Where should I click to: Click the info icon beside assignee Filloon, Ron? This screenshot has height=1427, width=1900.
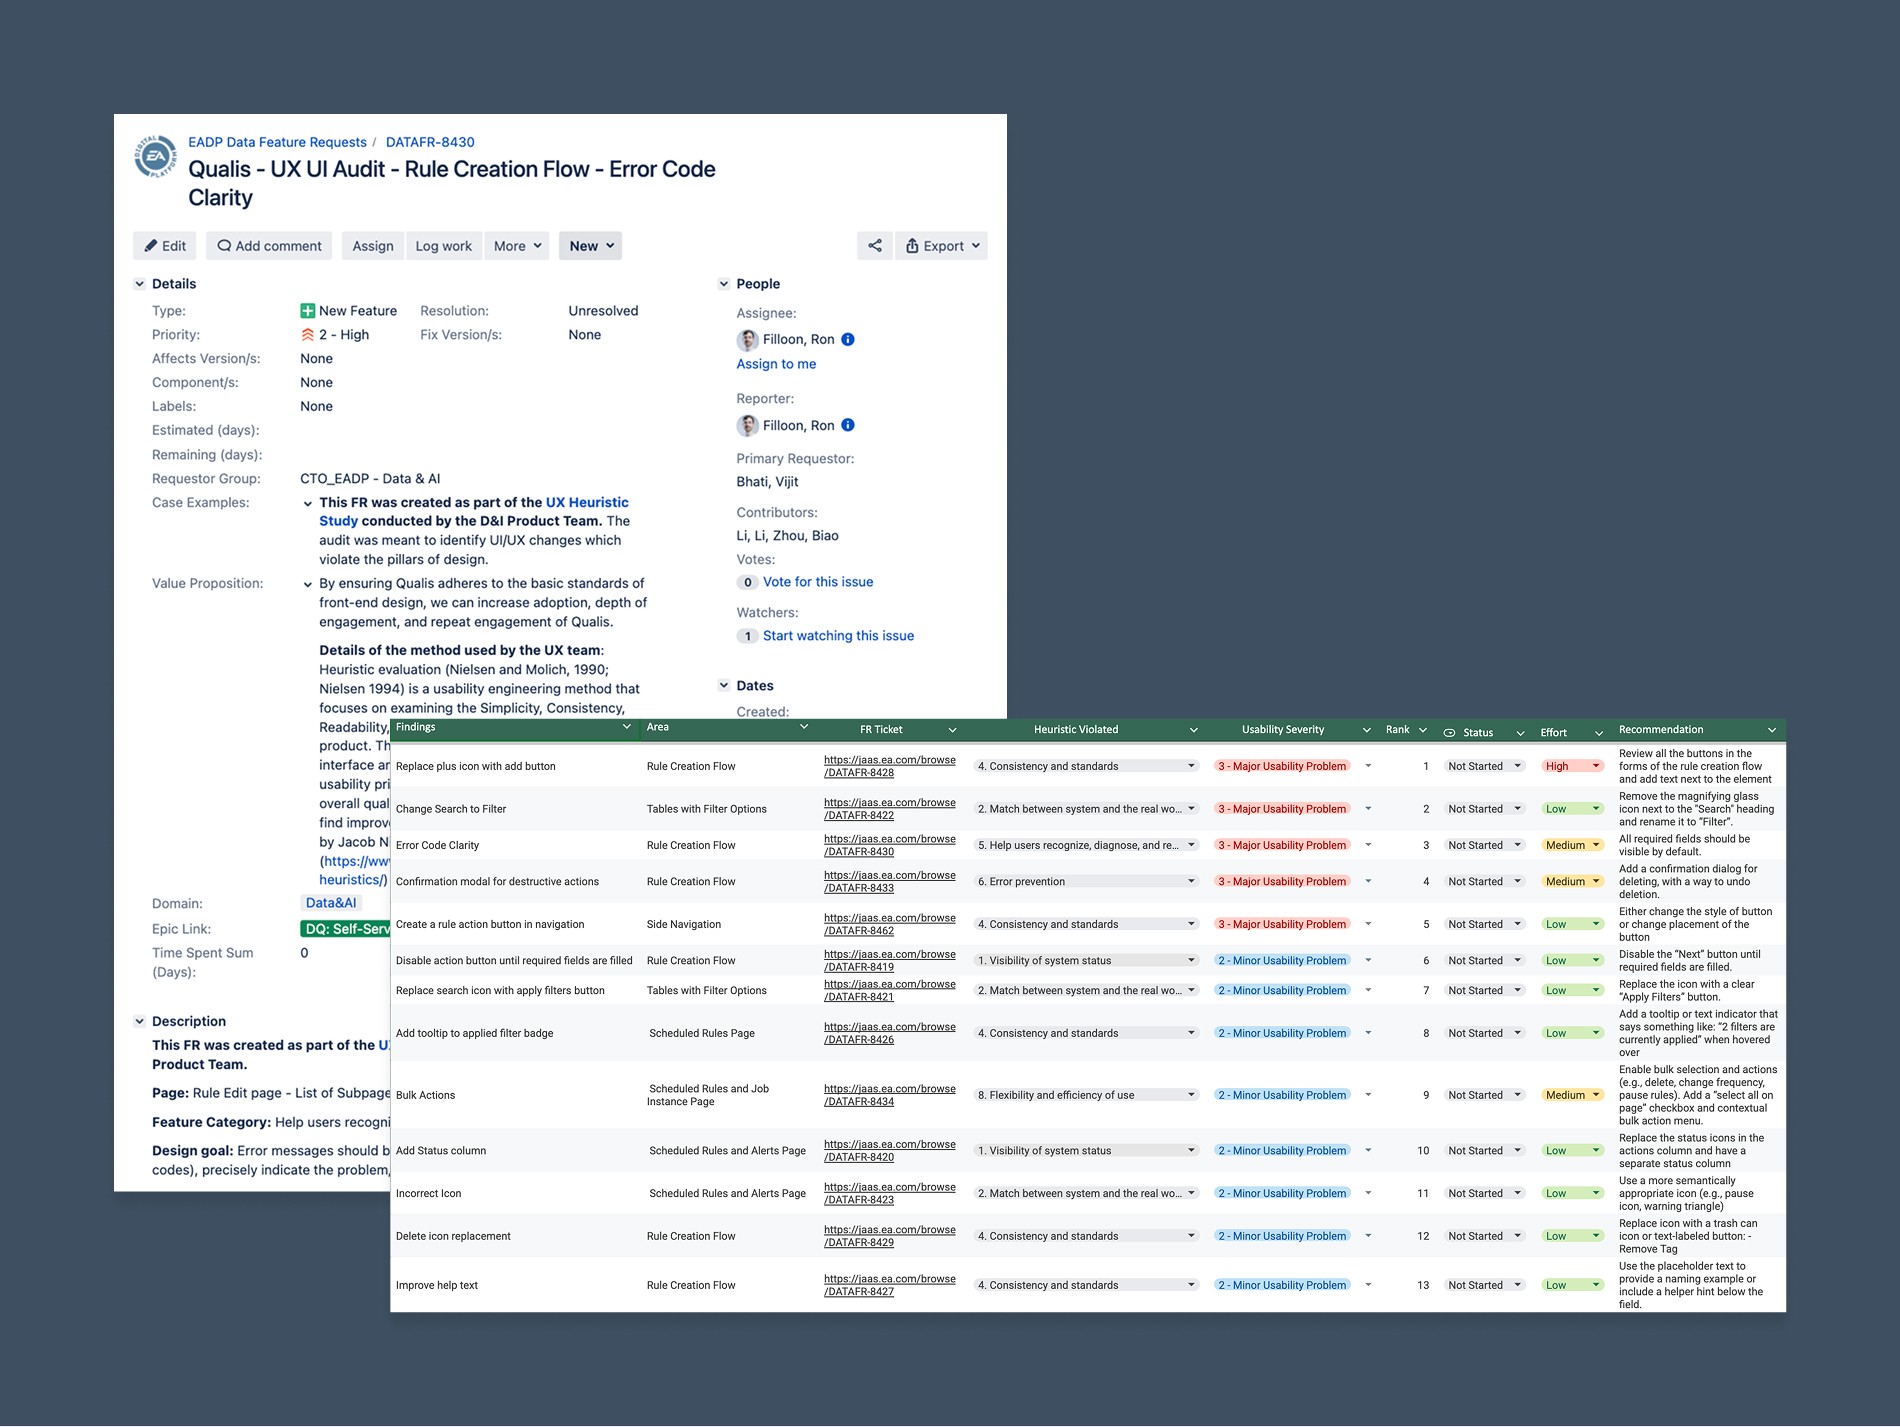tap(848, 339)
